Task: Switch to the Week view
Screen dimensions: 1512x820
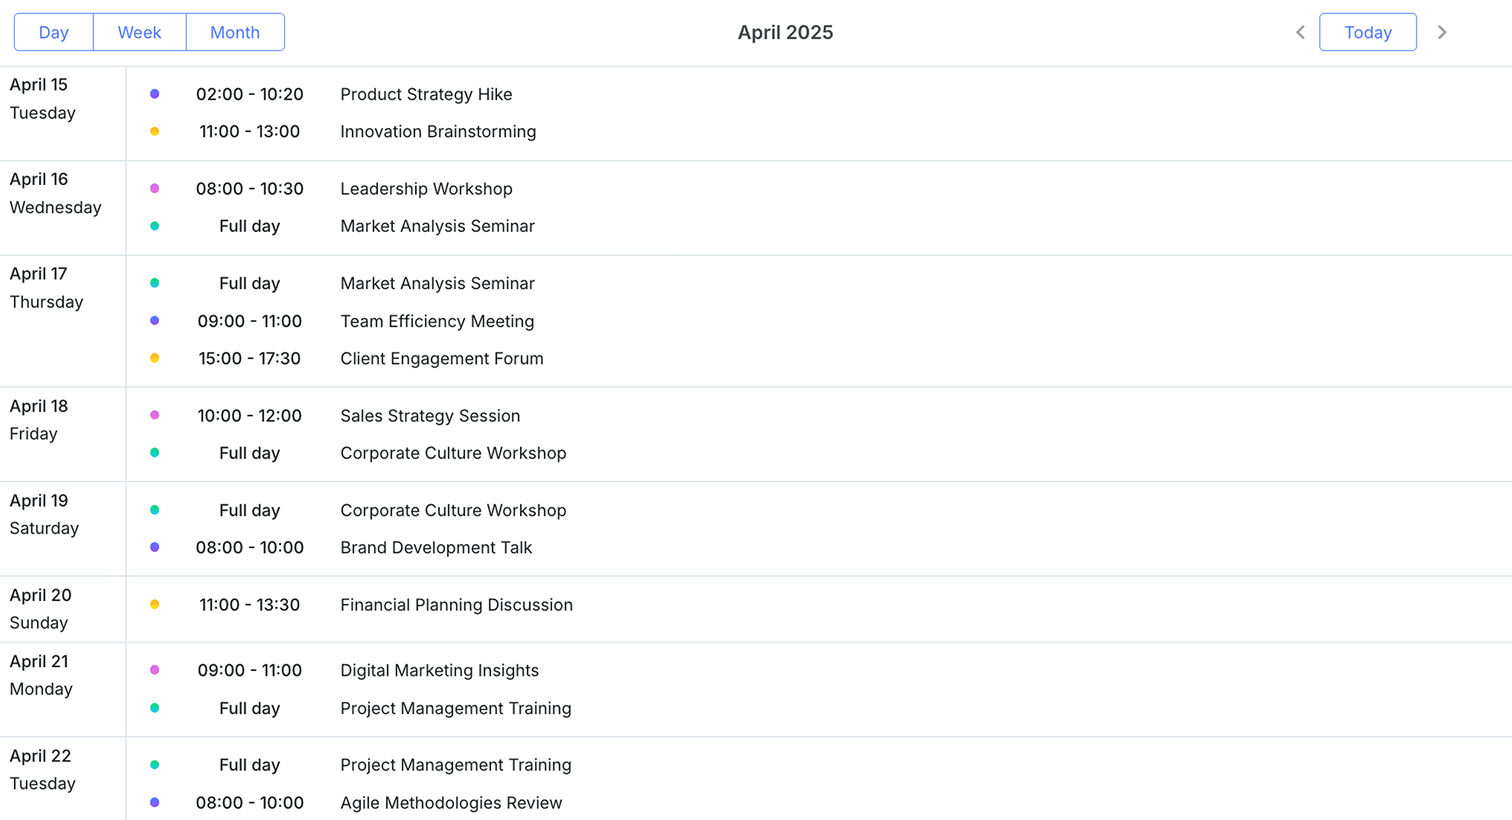Action: click(x=139, y=32)
